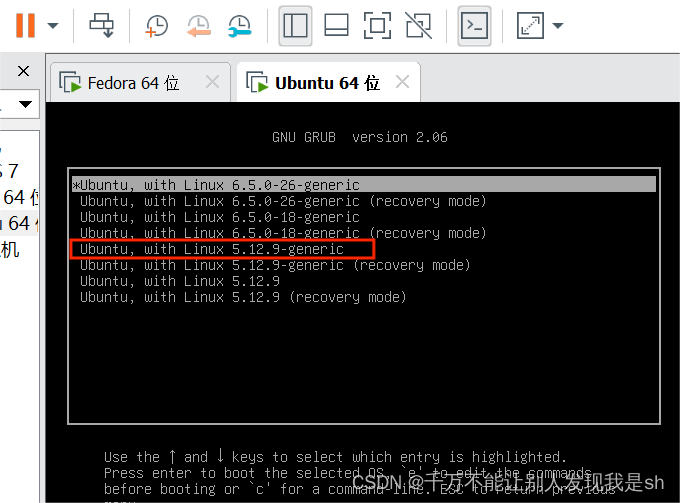680x503 pixels.
Task: Toggle the console view button
Action: pos(474,26)
